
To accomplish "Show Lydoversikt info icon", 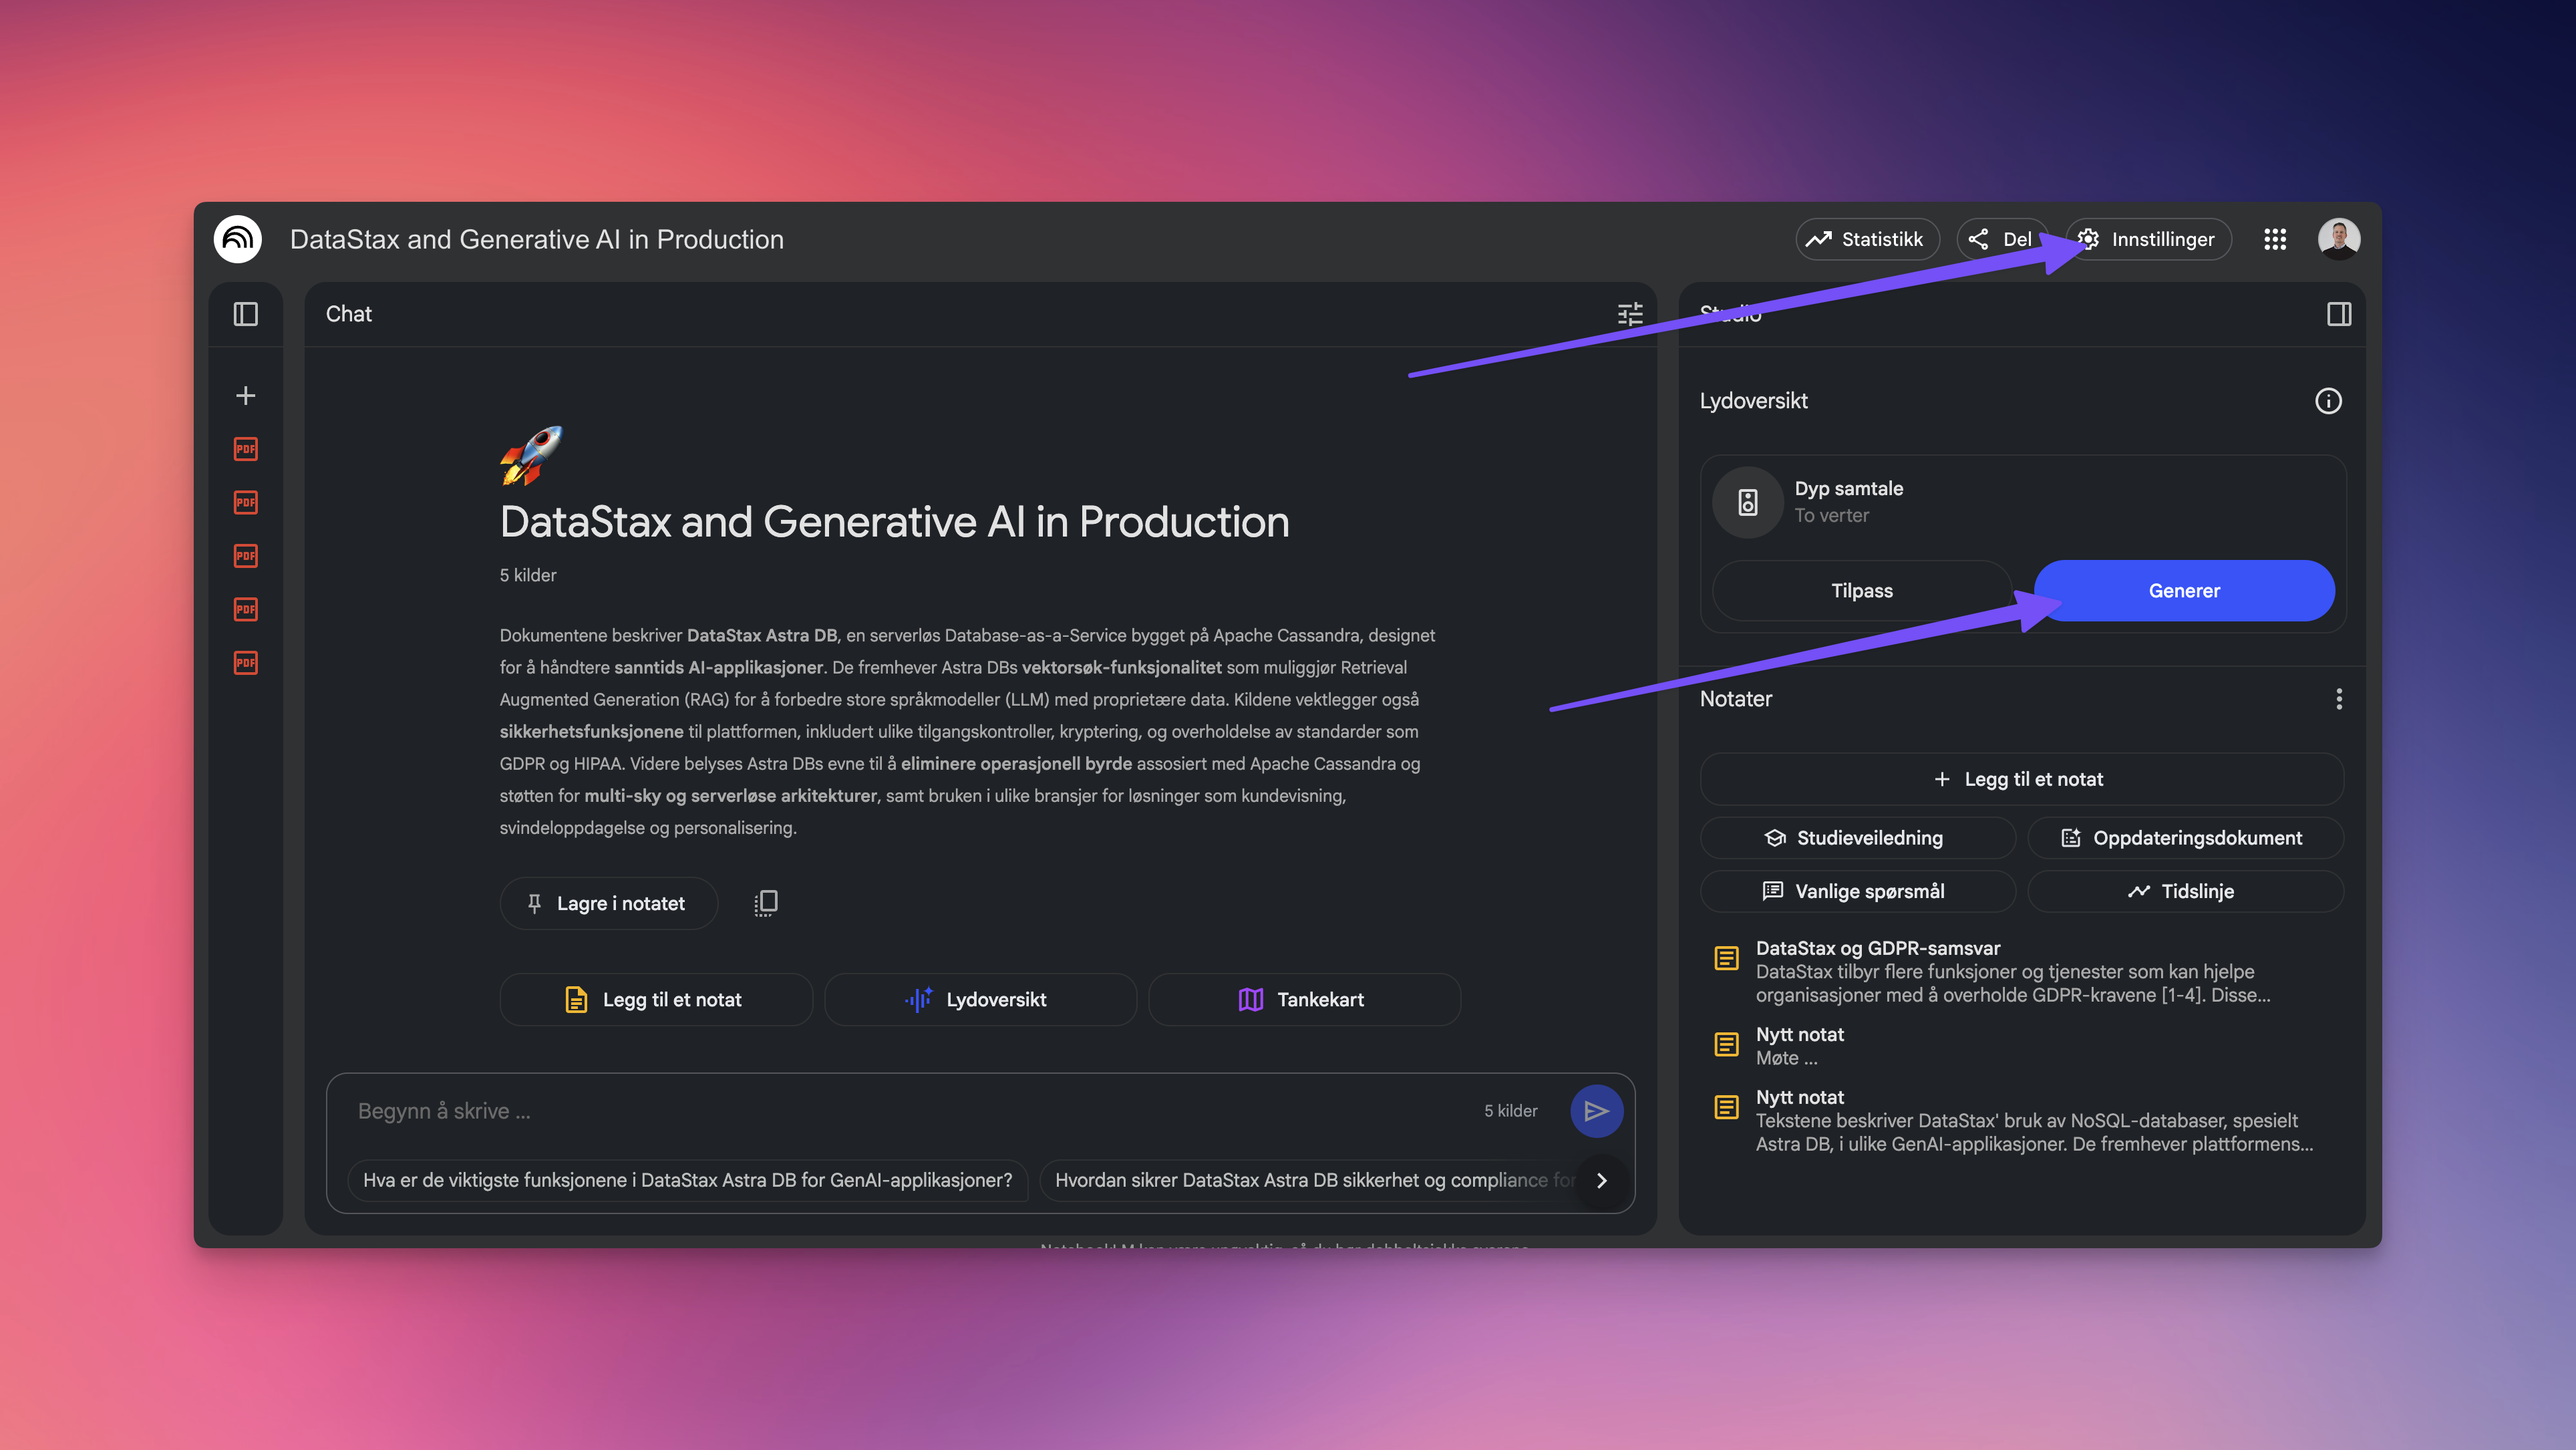I will [x=2328, y=401].
